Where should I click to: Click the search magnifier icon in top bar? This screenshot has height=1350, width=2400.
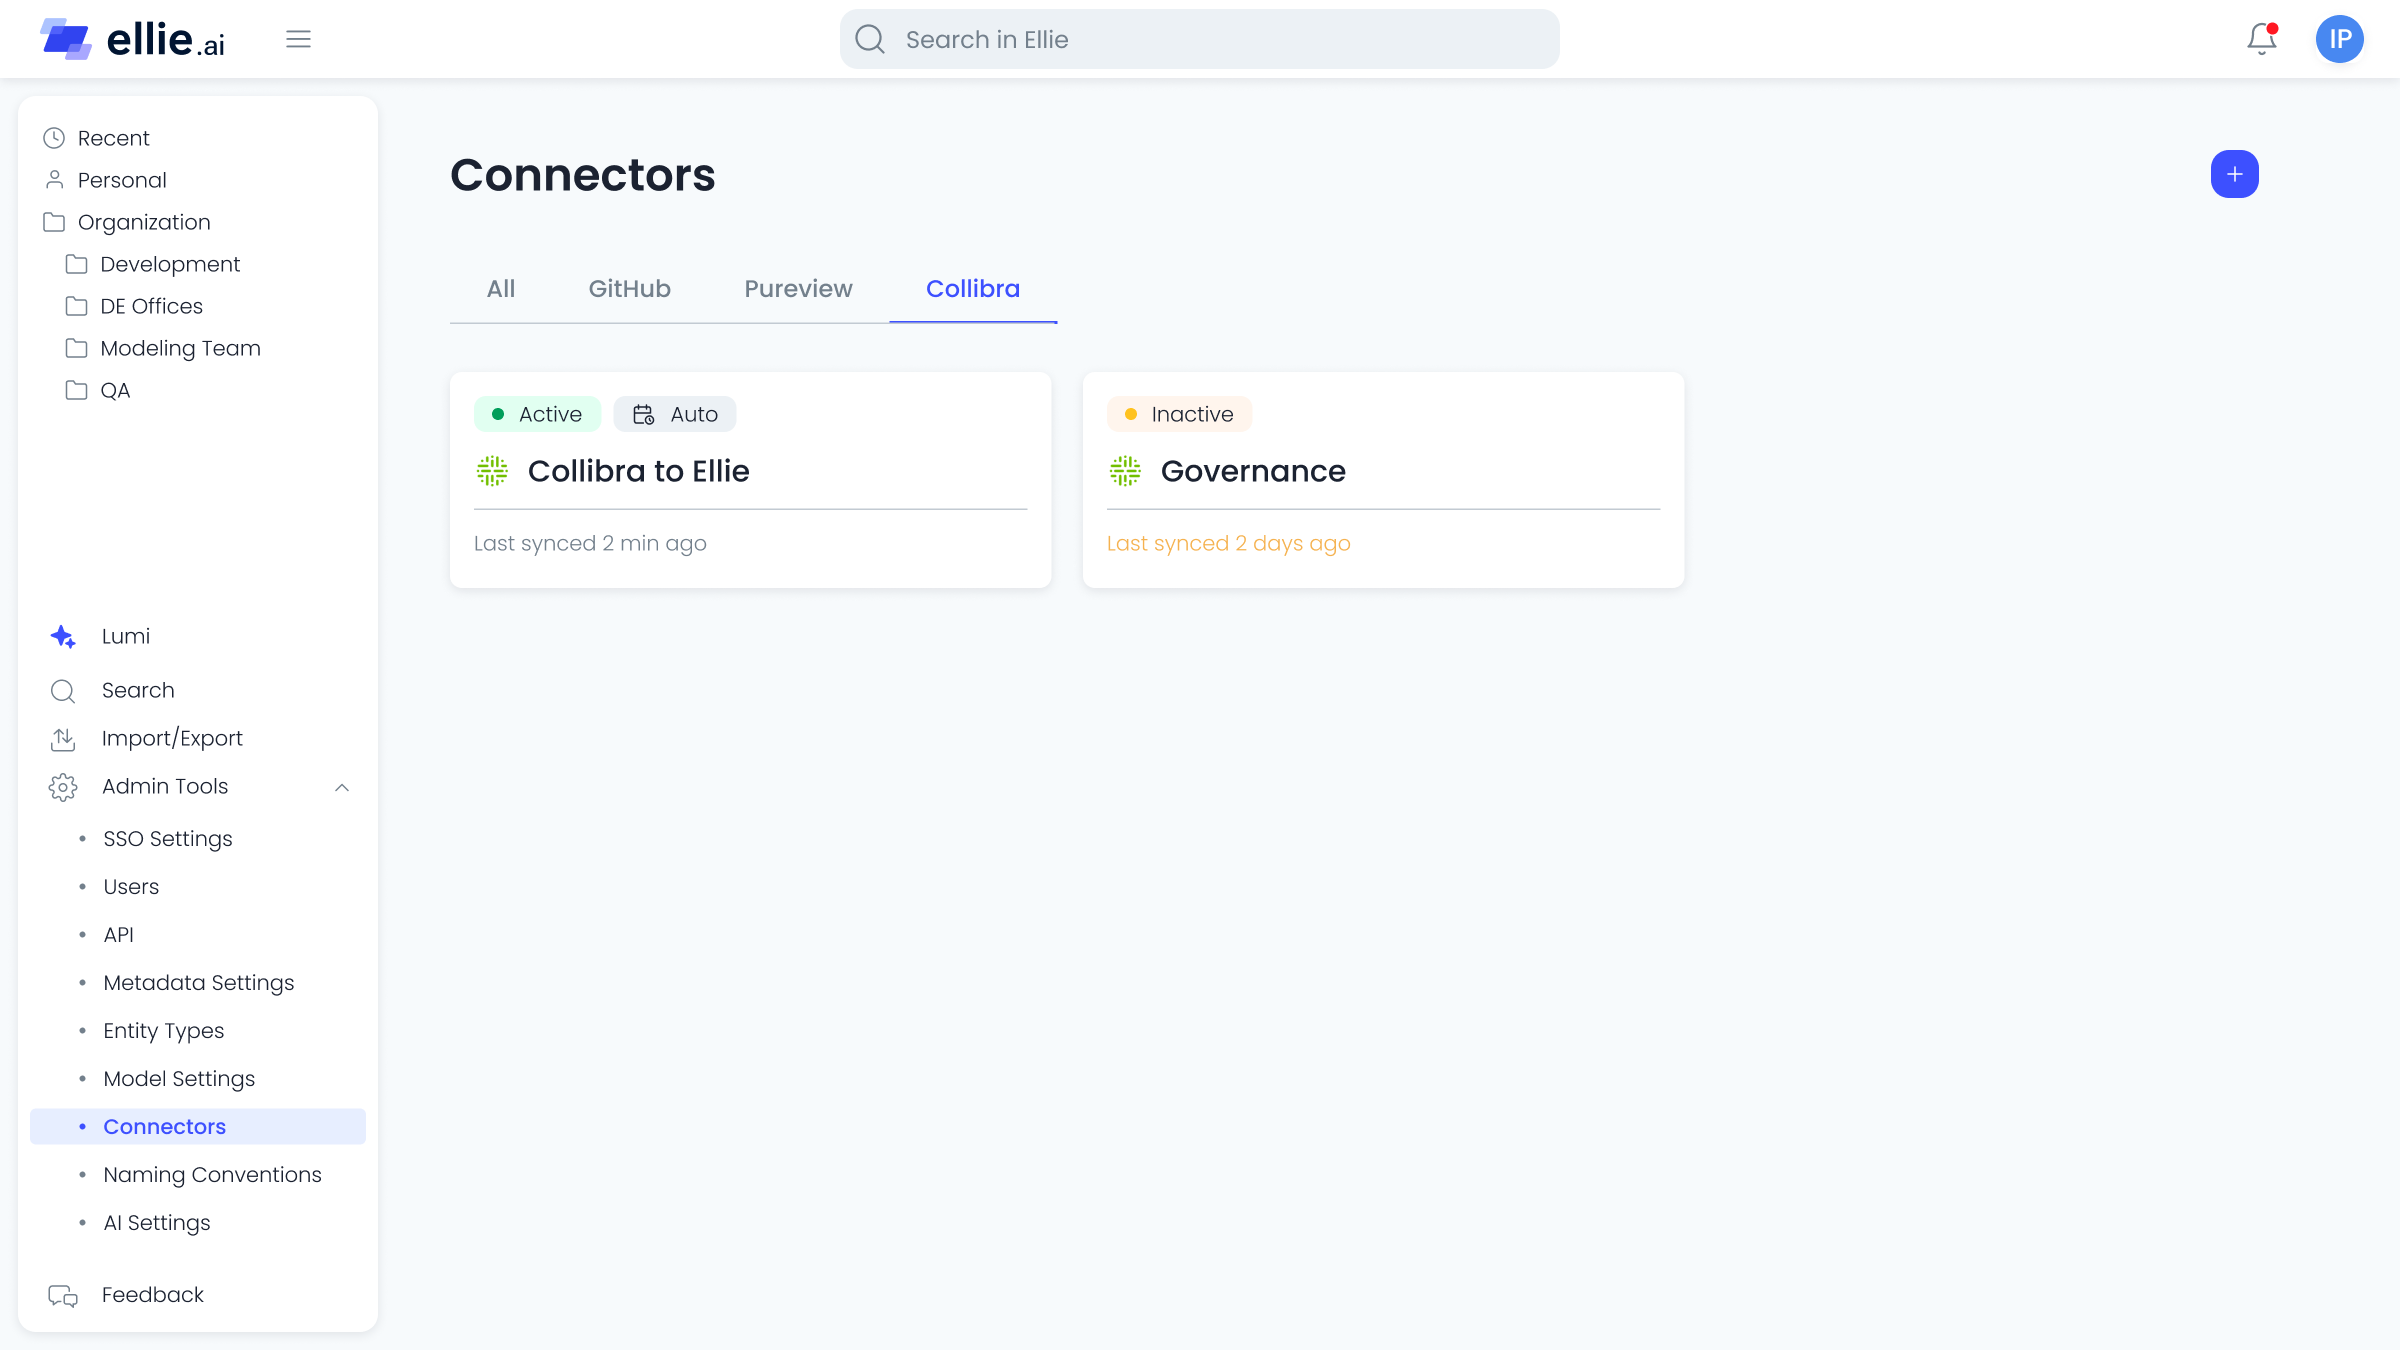870,39
